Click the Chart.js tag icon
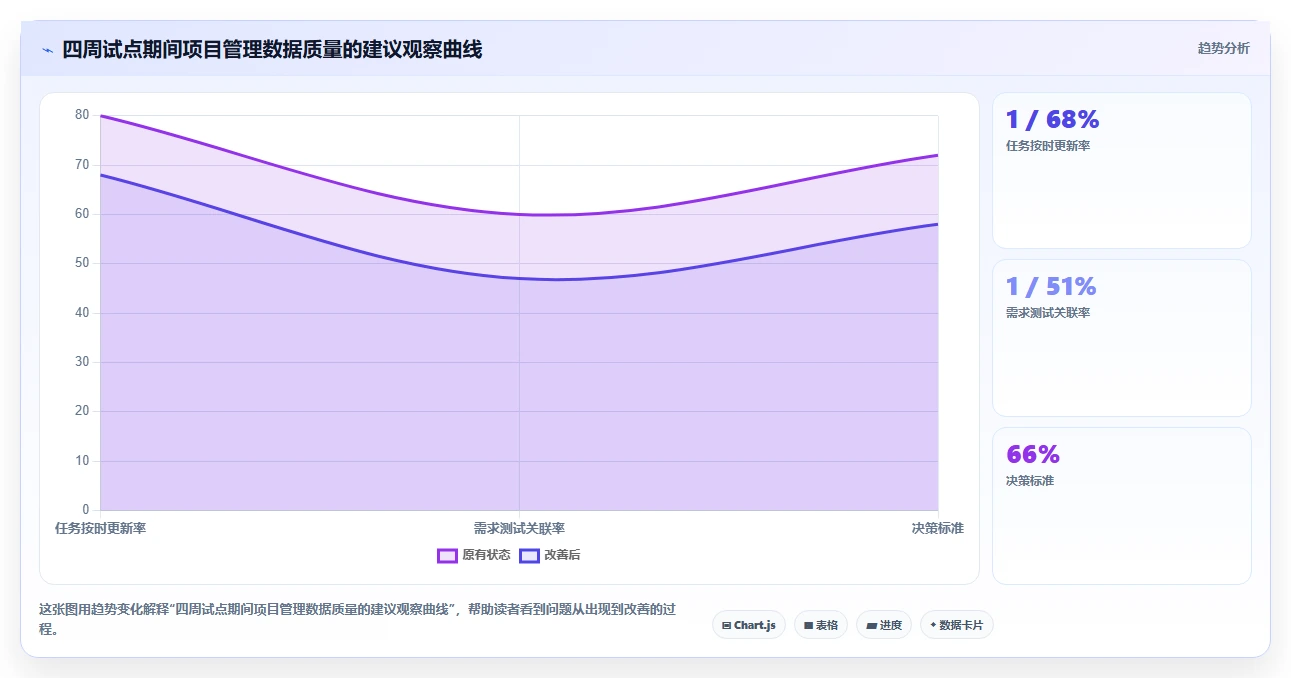The height and width of the screenshot is (678, 1291). 727,625
